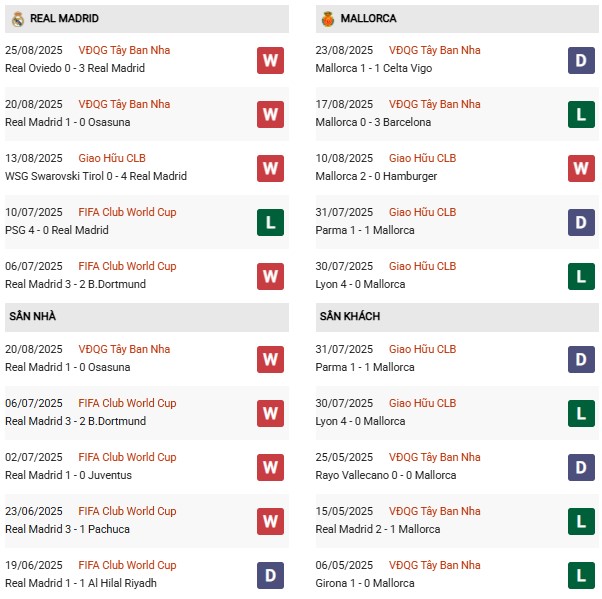Click the W badge for Real Madrid vs Juventus
This screenshot has height=599, width=602.
[270, 467]
